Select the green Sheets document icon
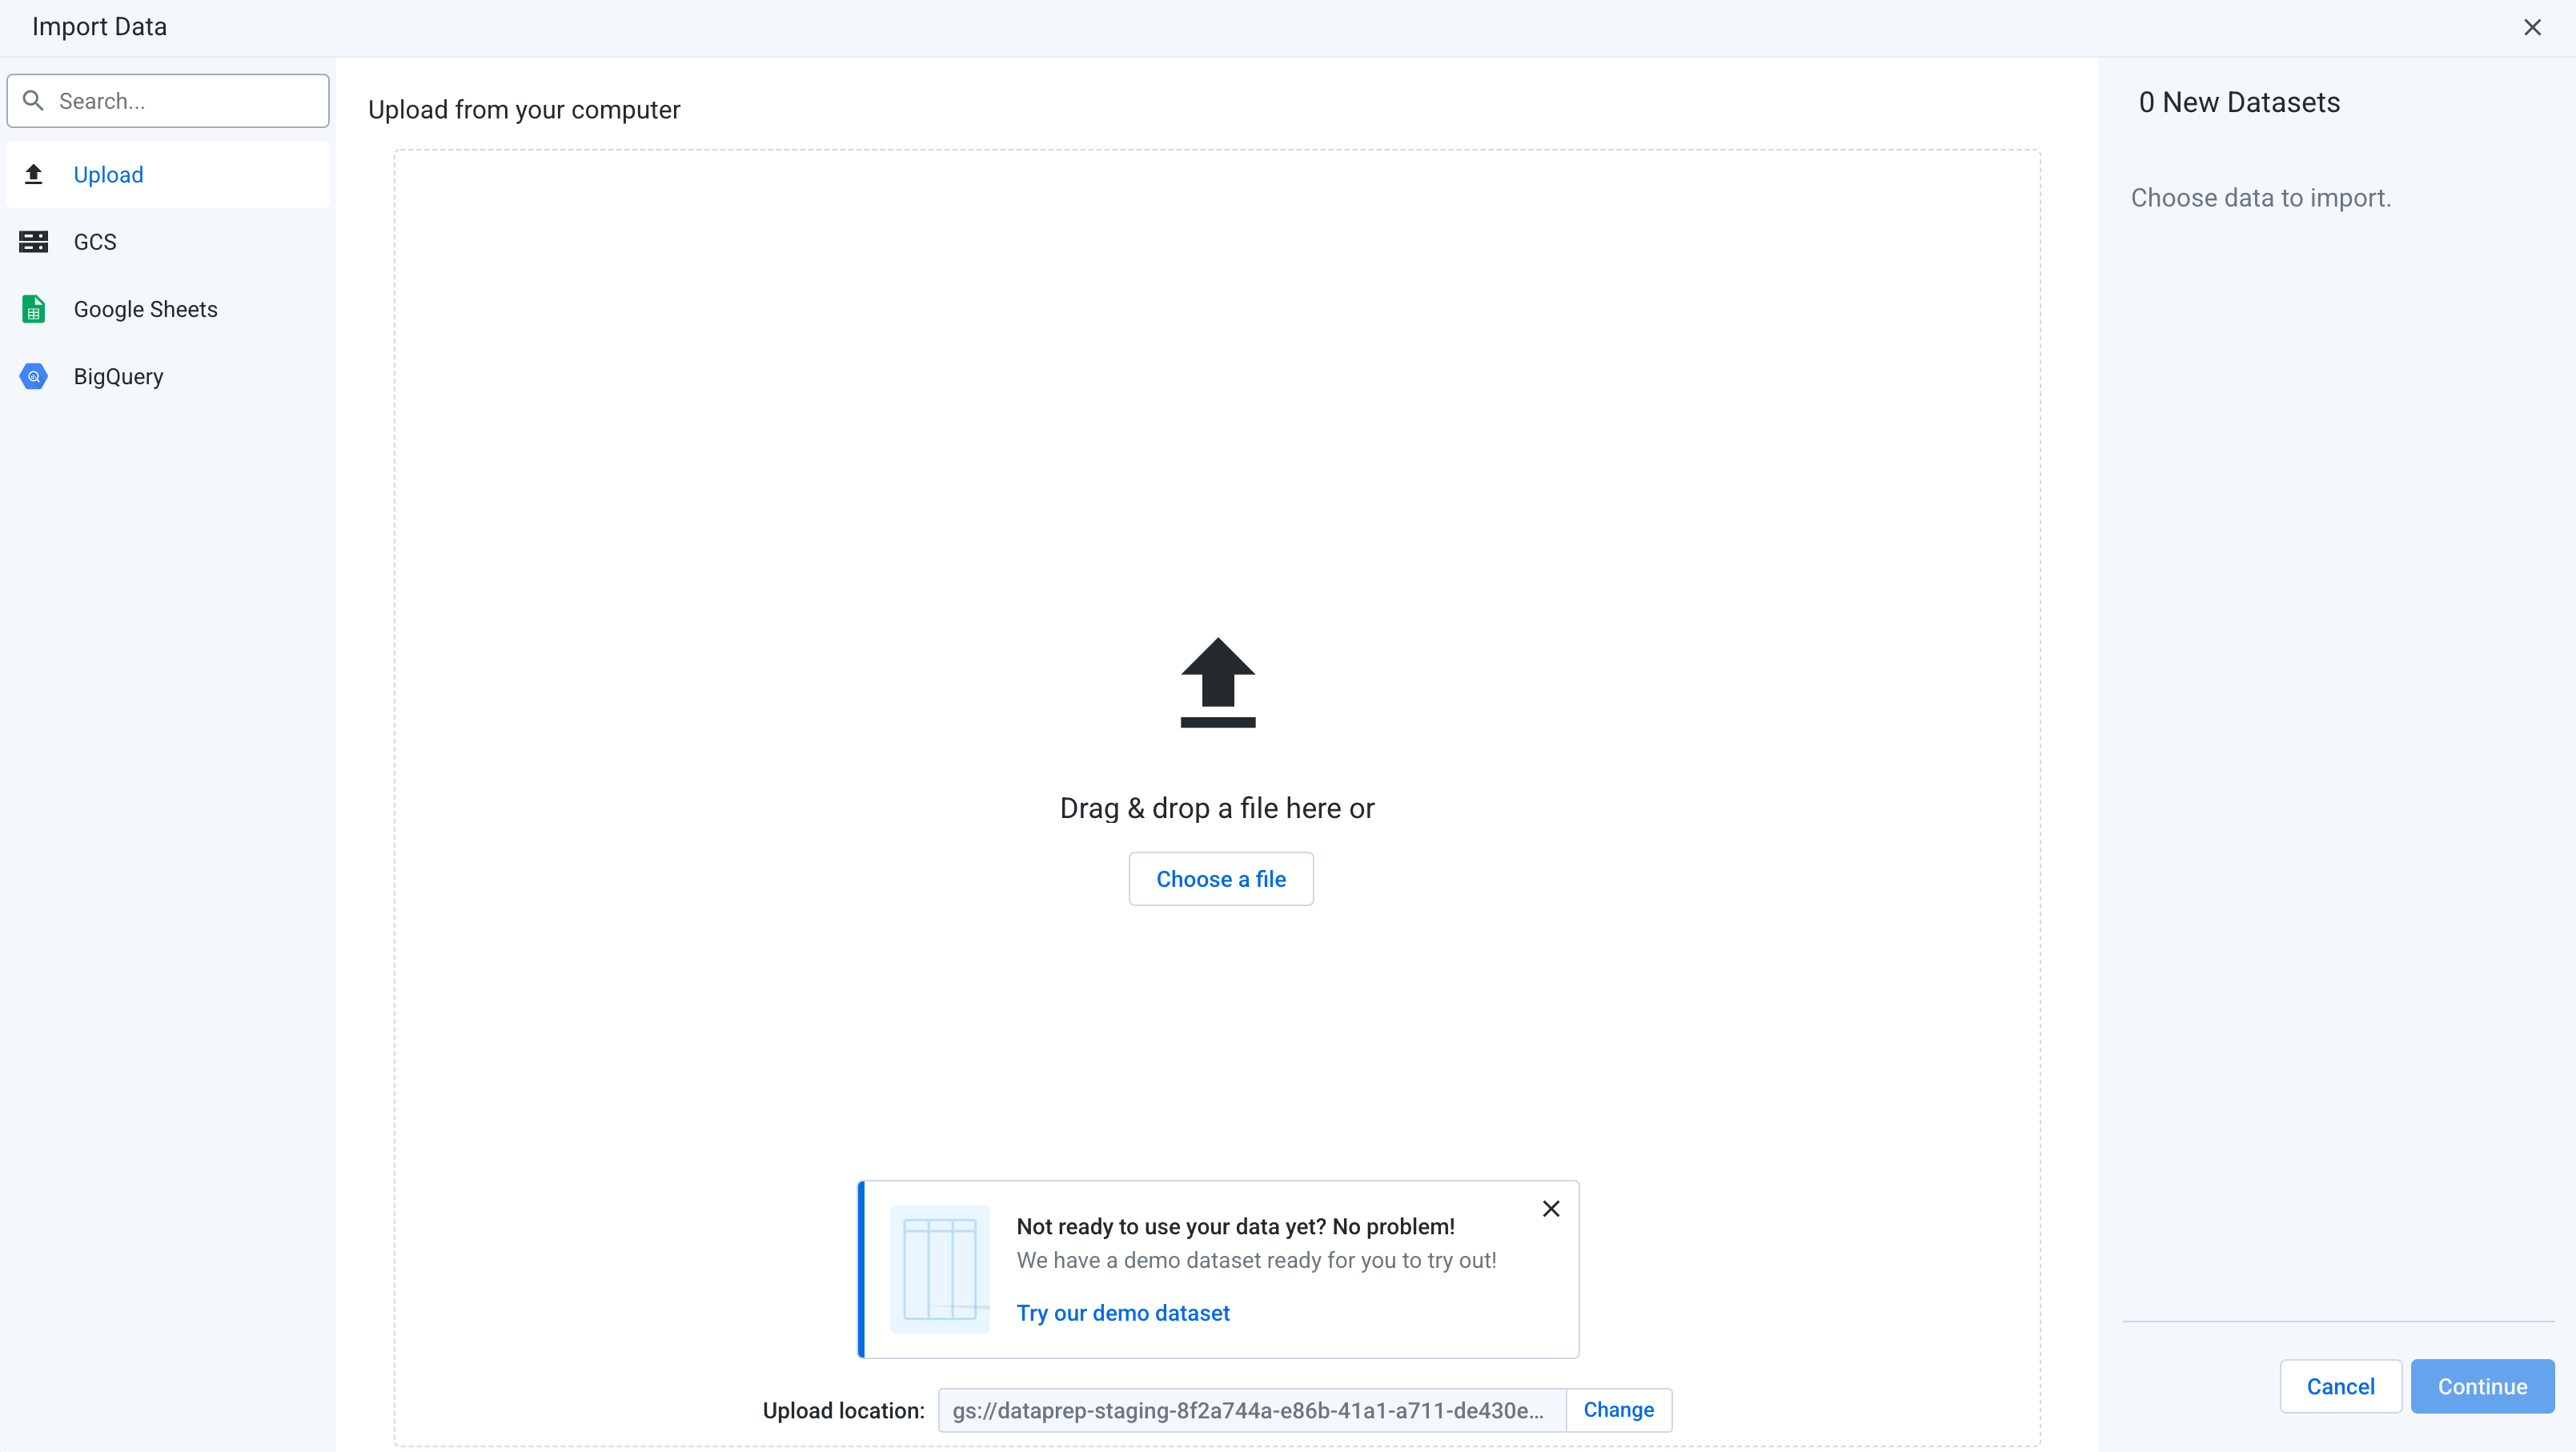2576x1452 pixels. (x=34, y=309)
